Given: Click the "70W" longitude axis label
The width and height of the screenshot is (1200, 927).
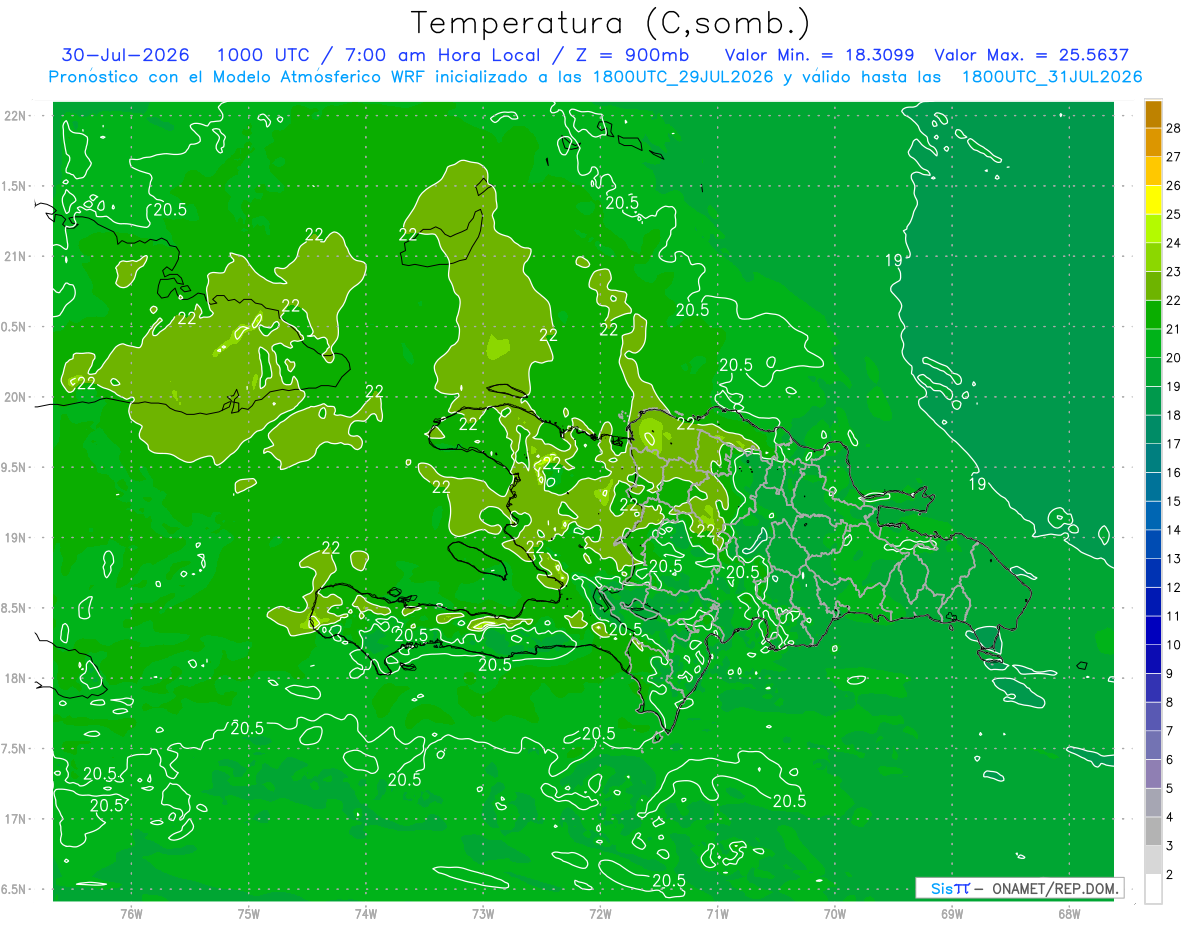Looking at the screenshot, I should 835,913.
